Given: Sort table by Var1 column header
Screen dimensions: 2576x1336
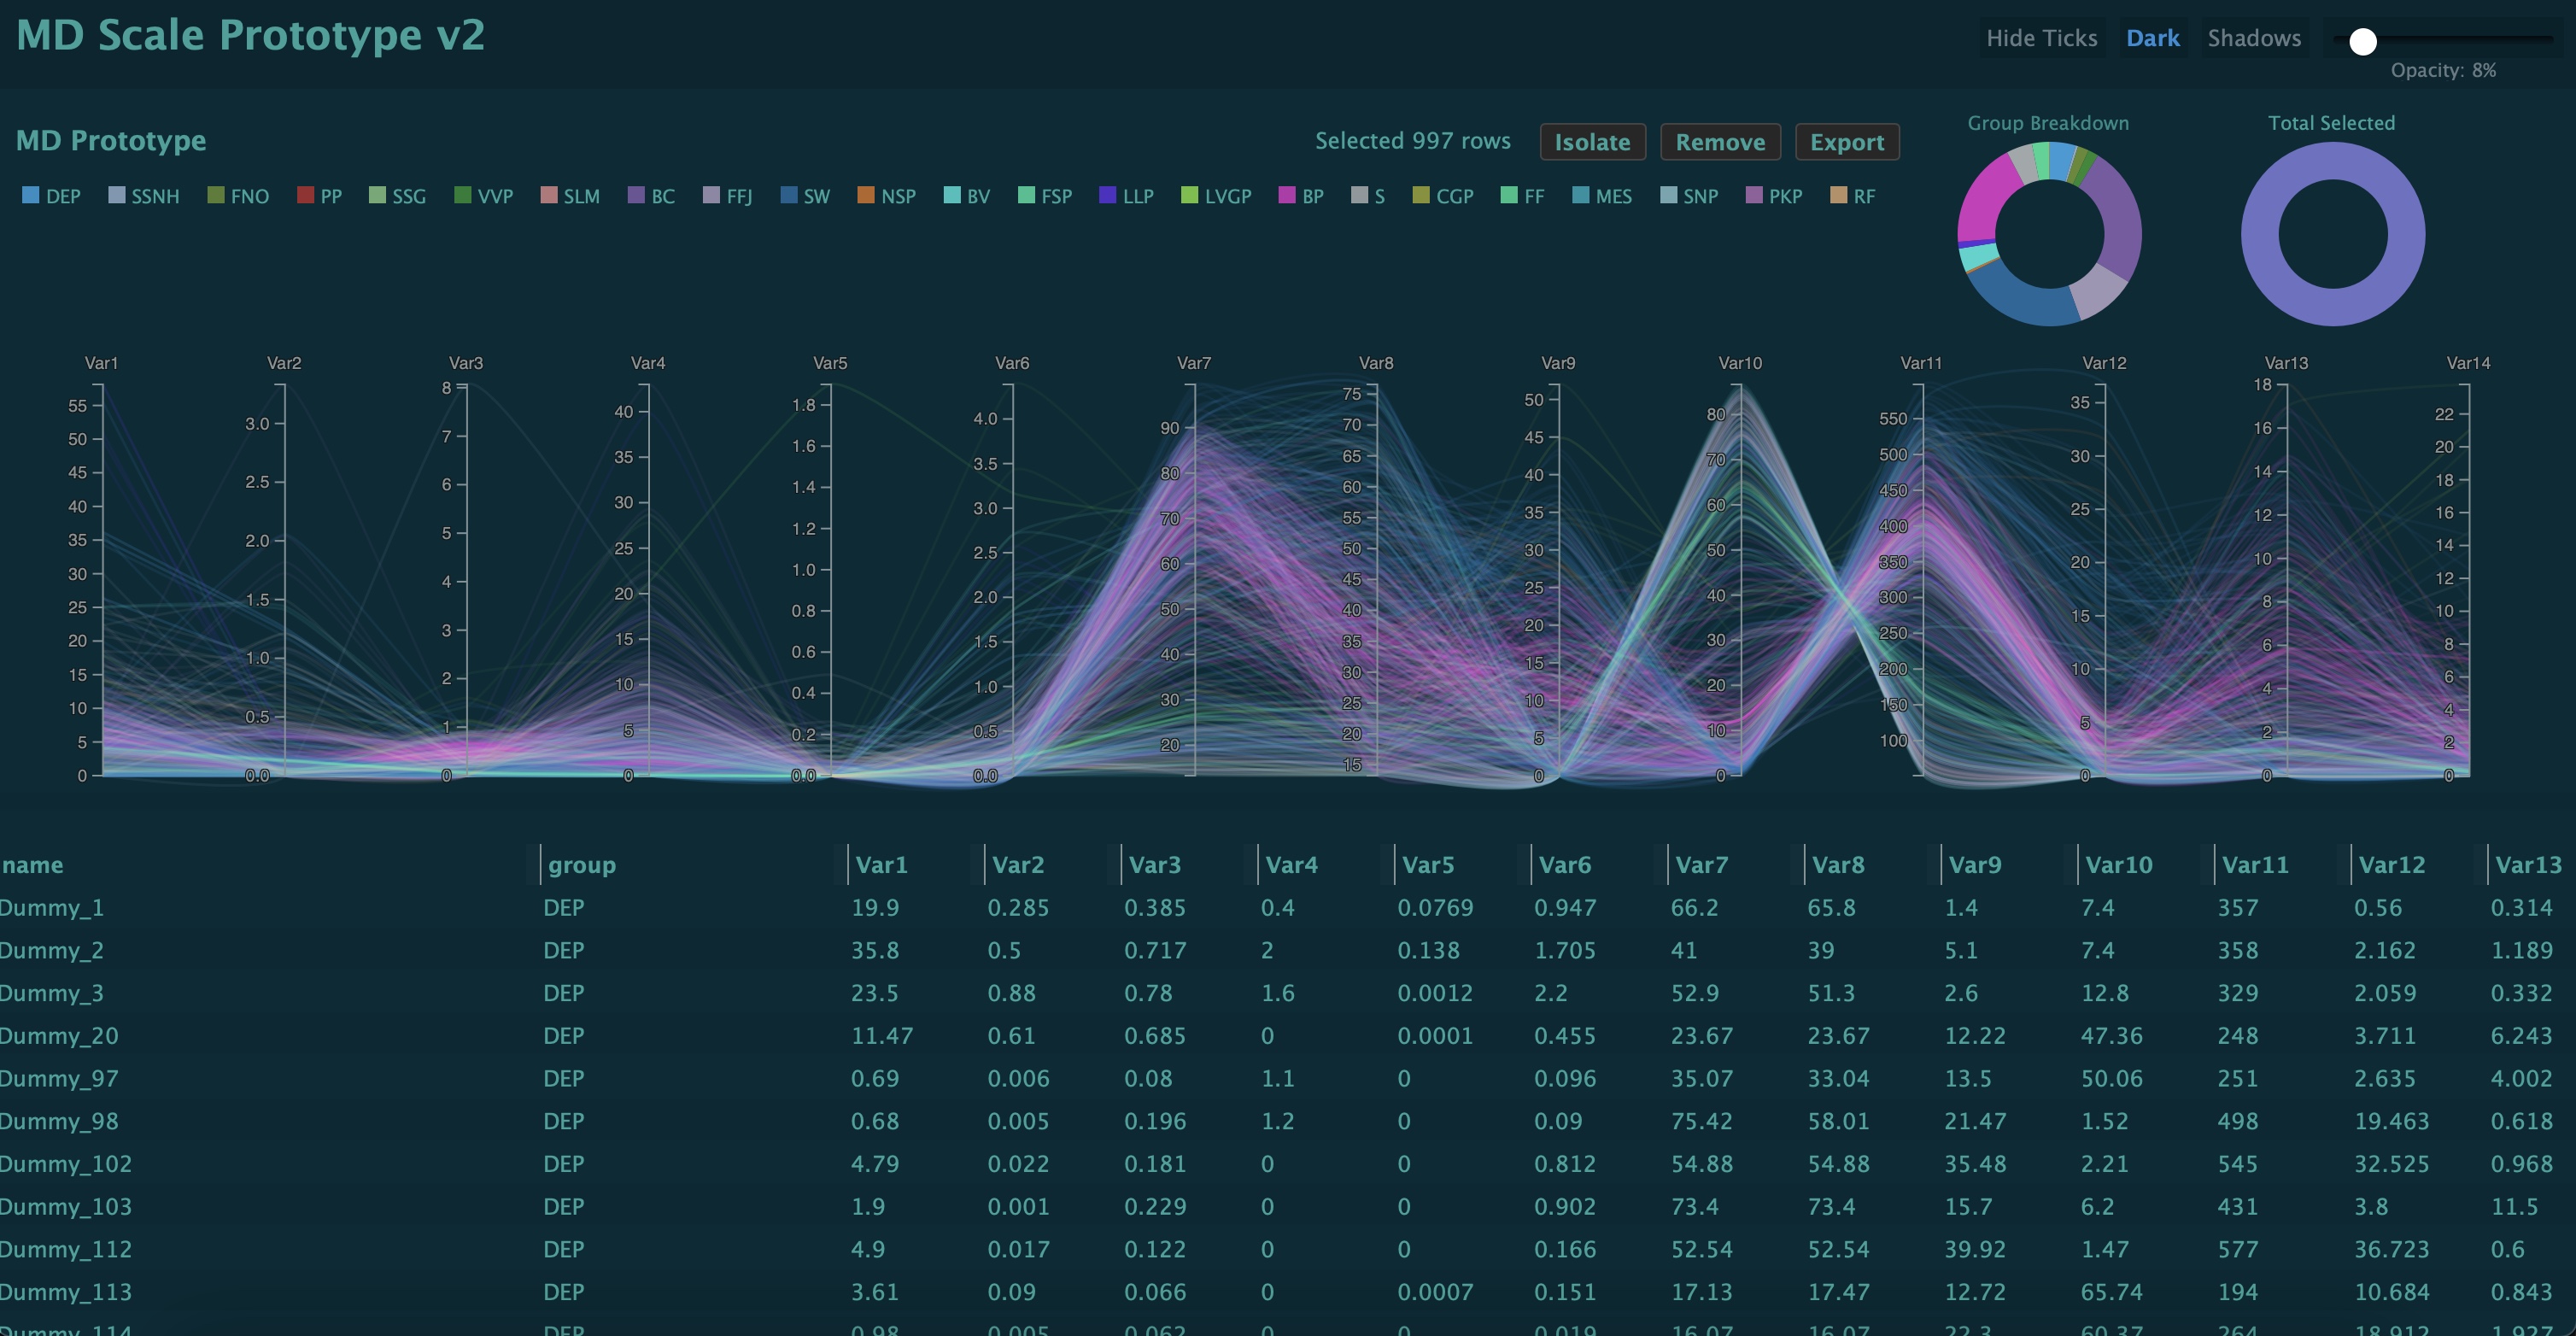Looking at the screenshot, I should pyautogui.click(x=881, y=865).
